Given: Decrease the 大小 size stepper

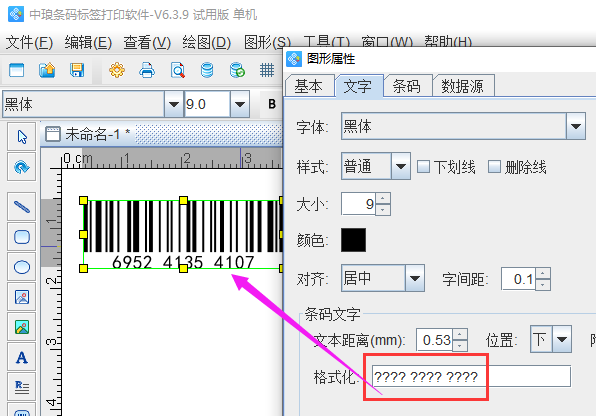Looking at the screenshot, I should pyautogui.click(x=383, y=210).
